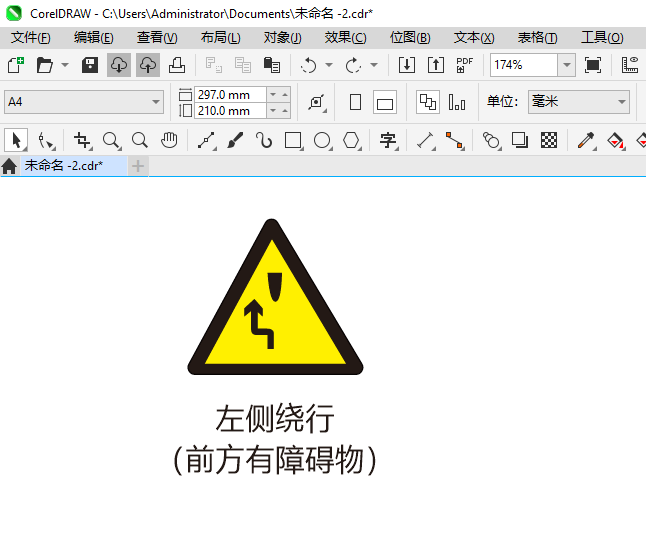This screenshot has height=551, width=646.
Task: Select the Drop Shadow tool
Action: point(520,141)
